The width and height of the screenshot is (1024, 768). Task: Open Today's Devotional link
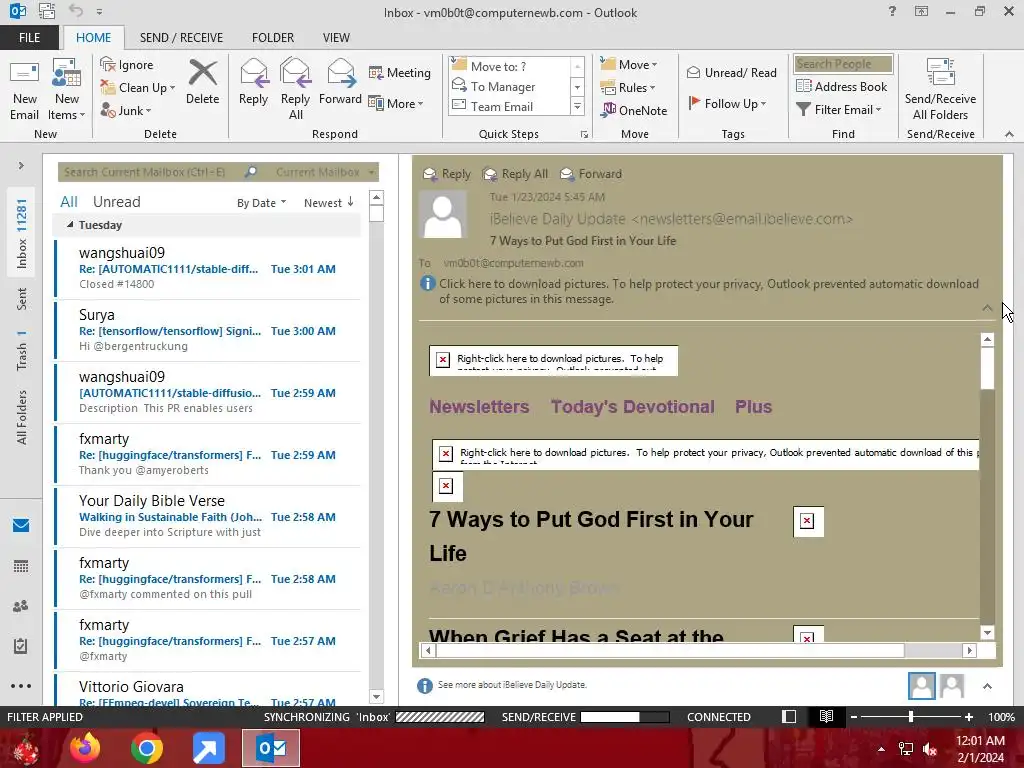tap(632, 406)
